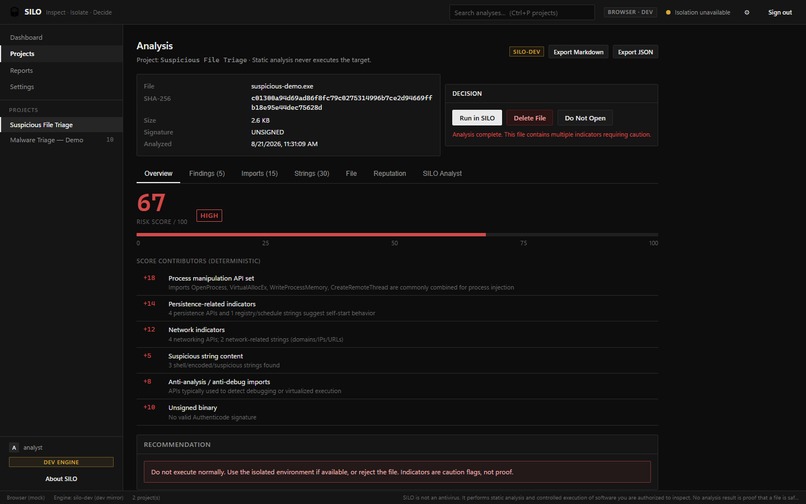Click the SILO-DEV badge
This screenshot has width=806, height=504.
tap(526, 52)
